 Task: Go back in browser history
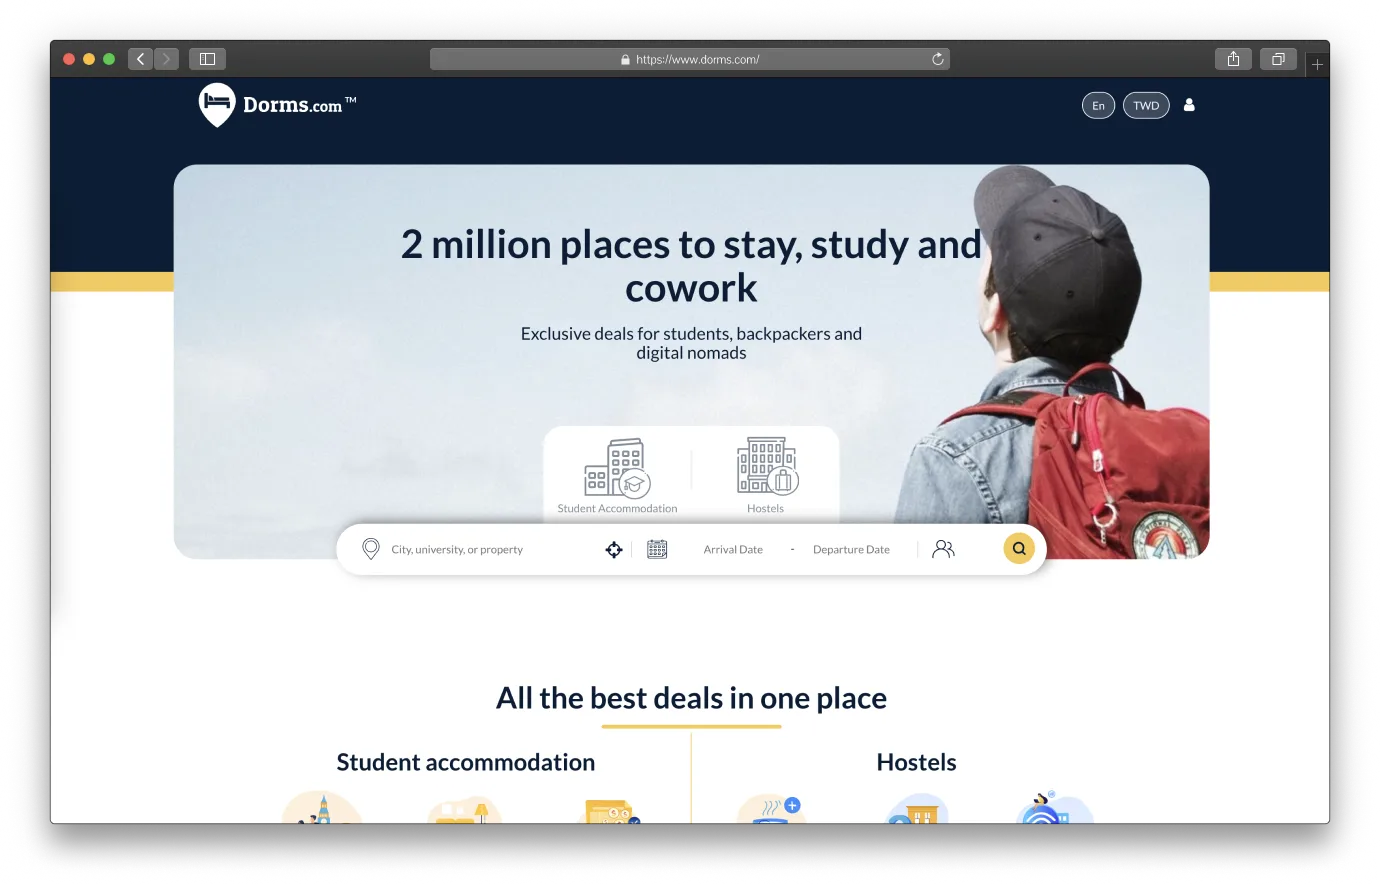pos(140,59)
